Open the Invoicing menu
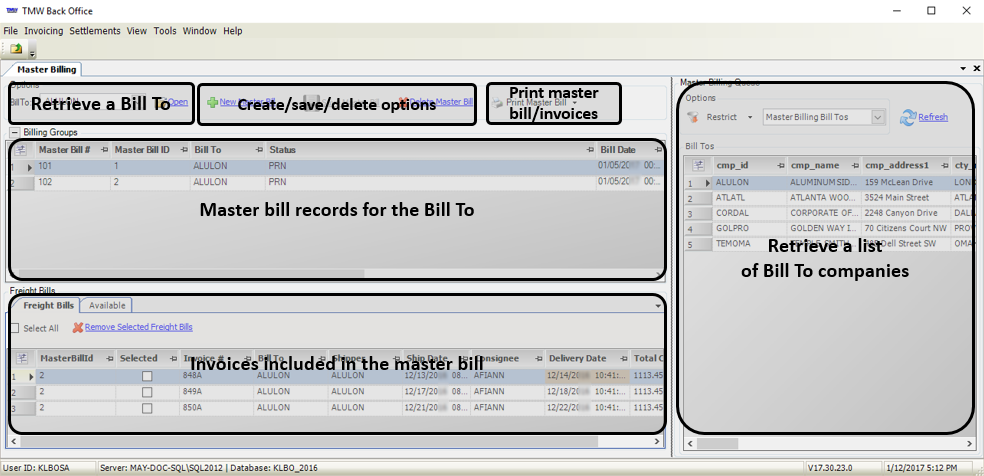Viewport: 984px width, 476px height. tap(44, 31)
